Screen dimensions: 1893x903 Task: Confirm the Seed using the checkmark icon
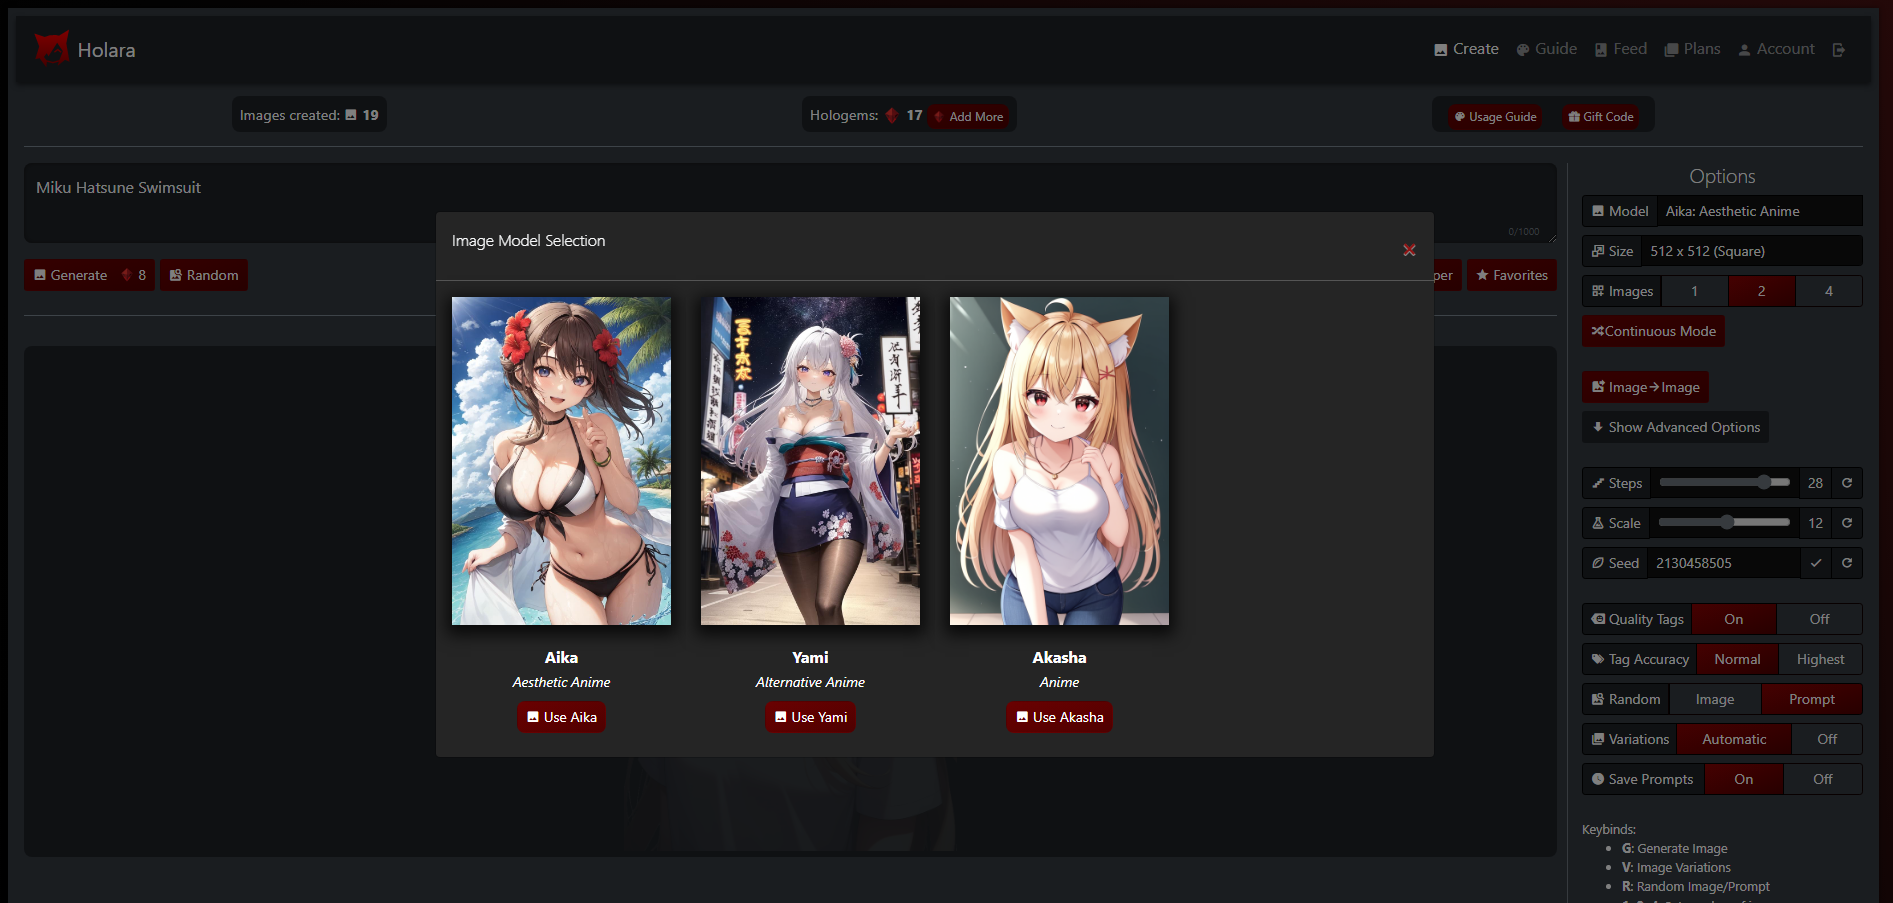1815,563
